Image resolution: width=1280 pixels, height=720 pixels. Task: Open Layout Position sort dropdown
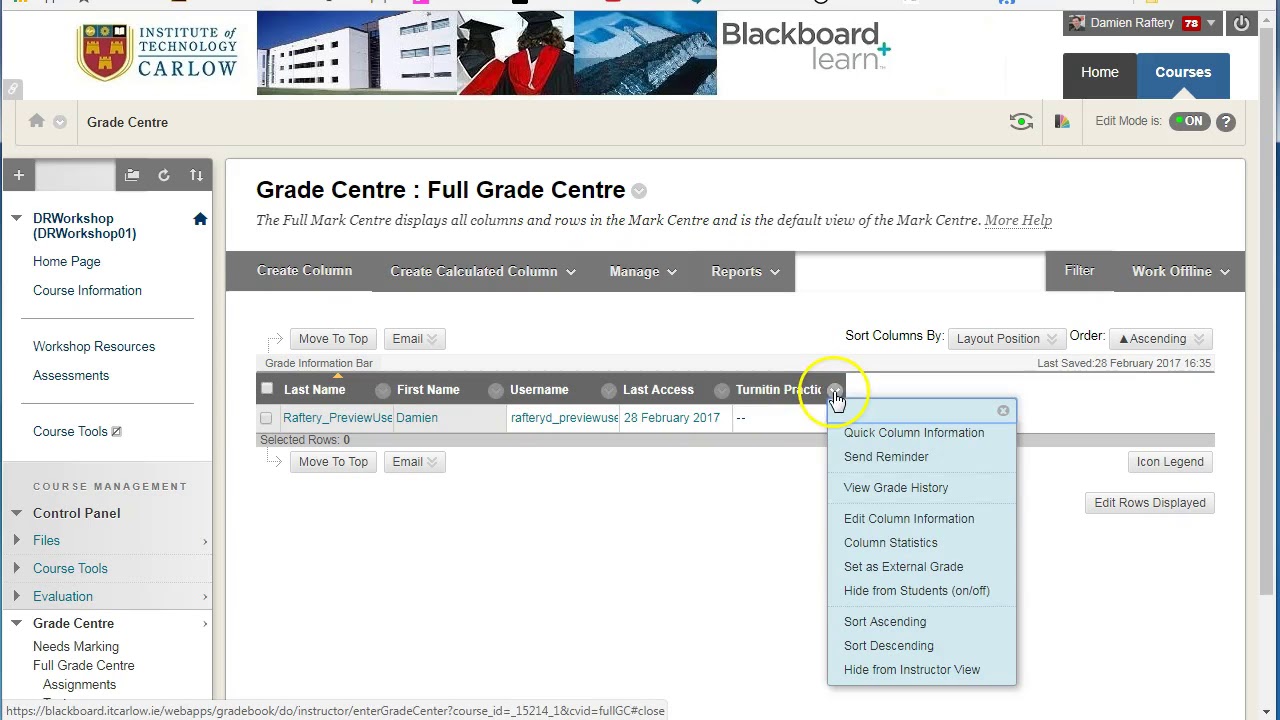point(1005,339)
